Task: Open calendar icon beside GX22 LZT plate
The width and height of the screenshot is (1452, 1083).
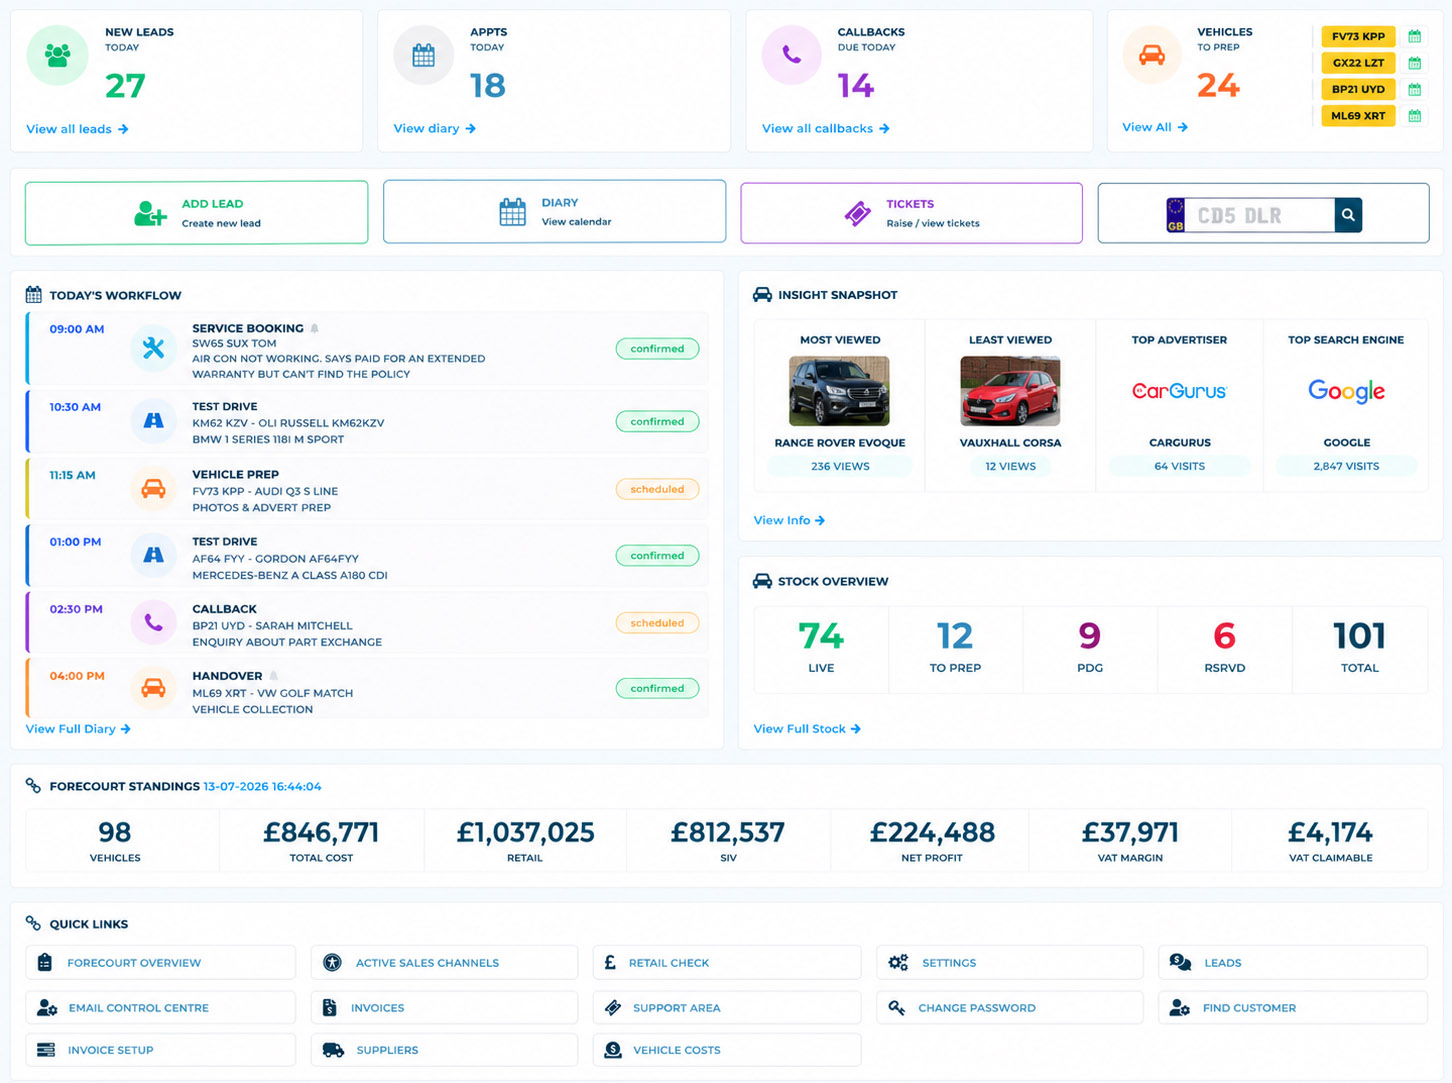Action: click(x=1414, y=63)
